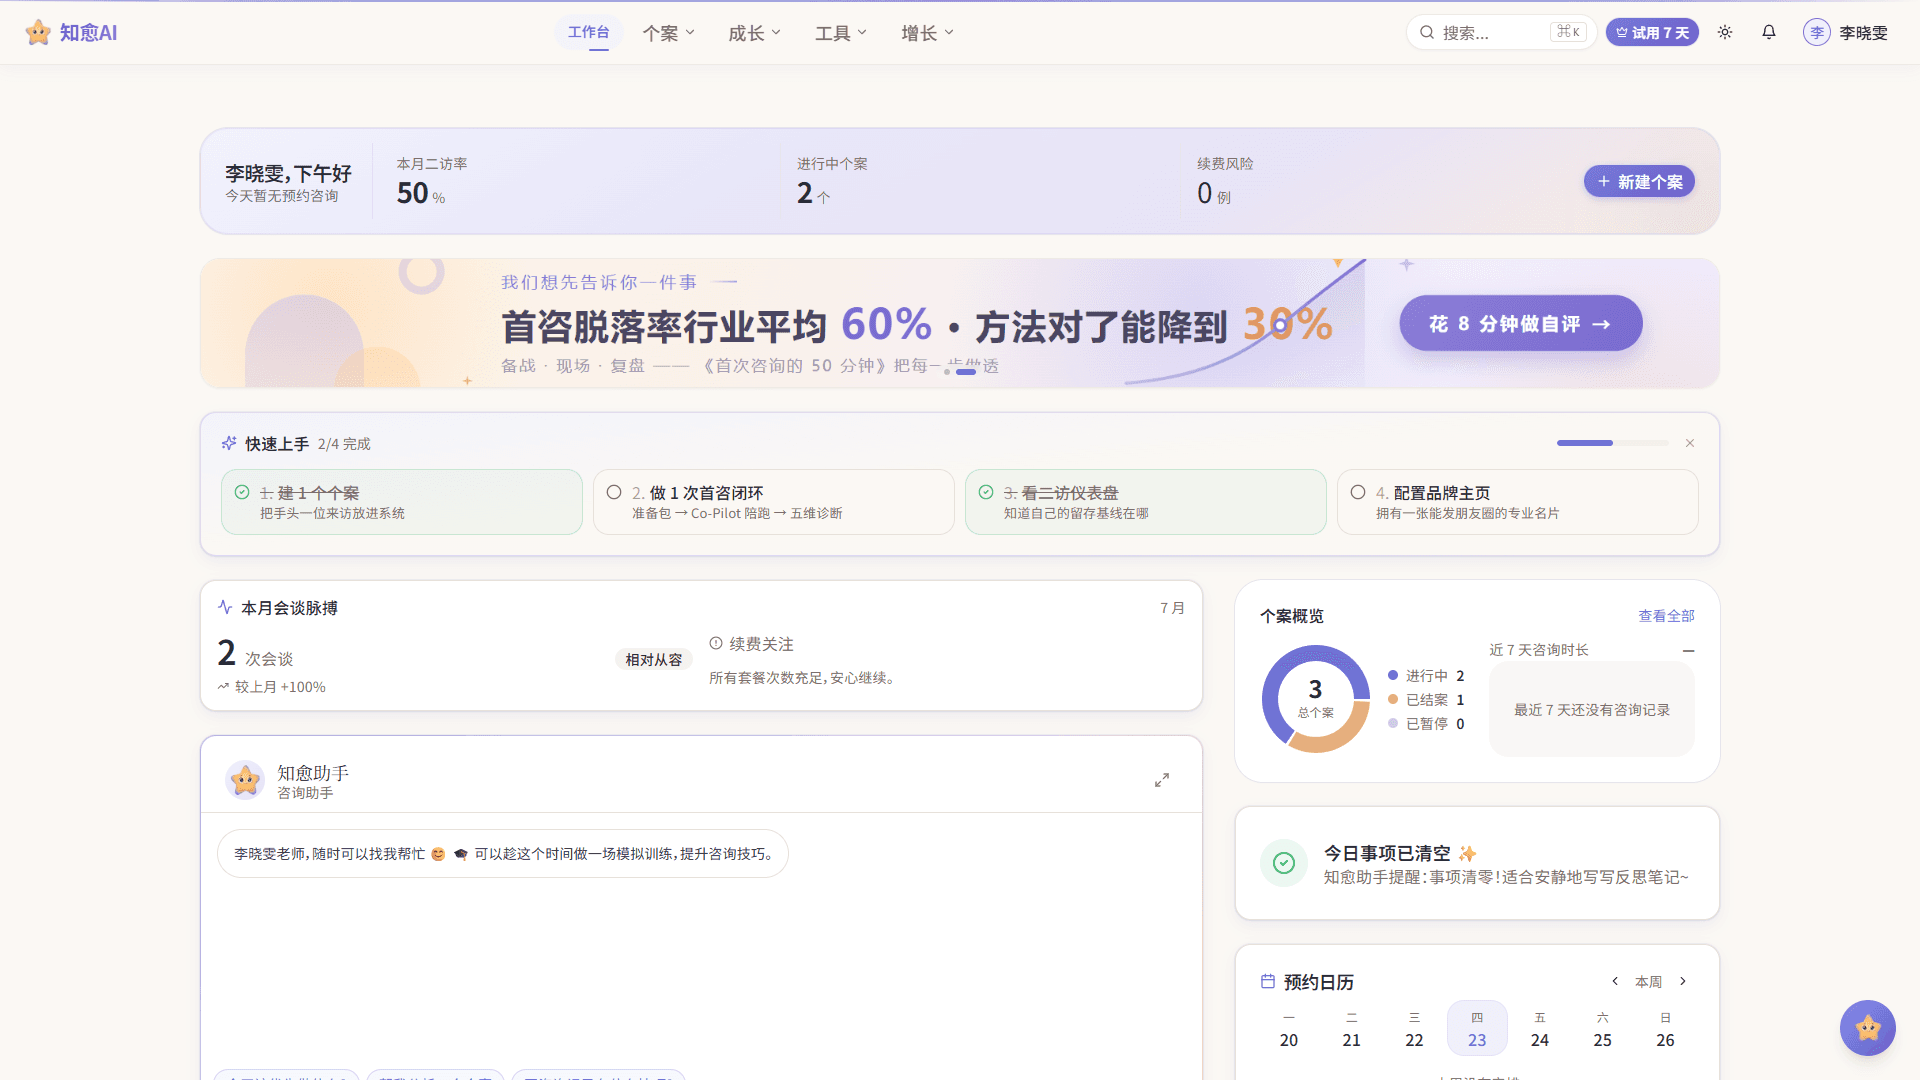This screenshot has height=1080, width=1920.
Task: Click the 续费风险 0例 stat
Action: [x=1225, y=181]
